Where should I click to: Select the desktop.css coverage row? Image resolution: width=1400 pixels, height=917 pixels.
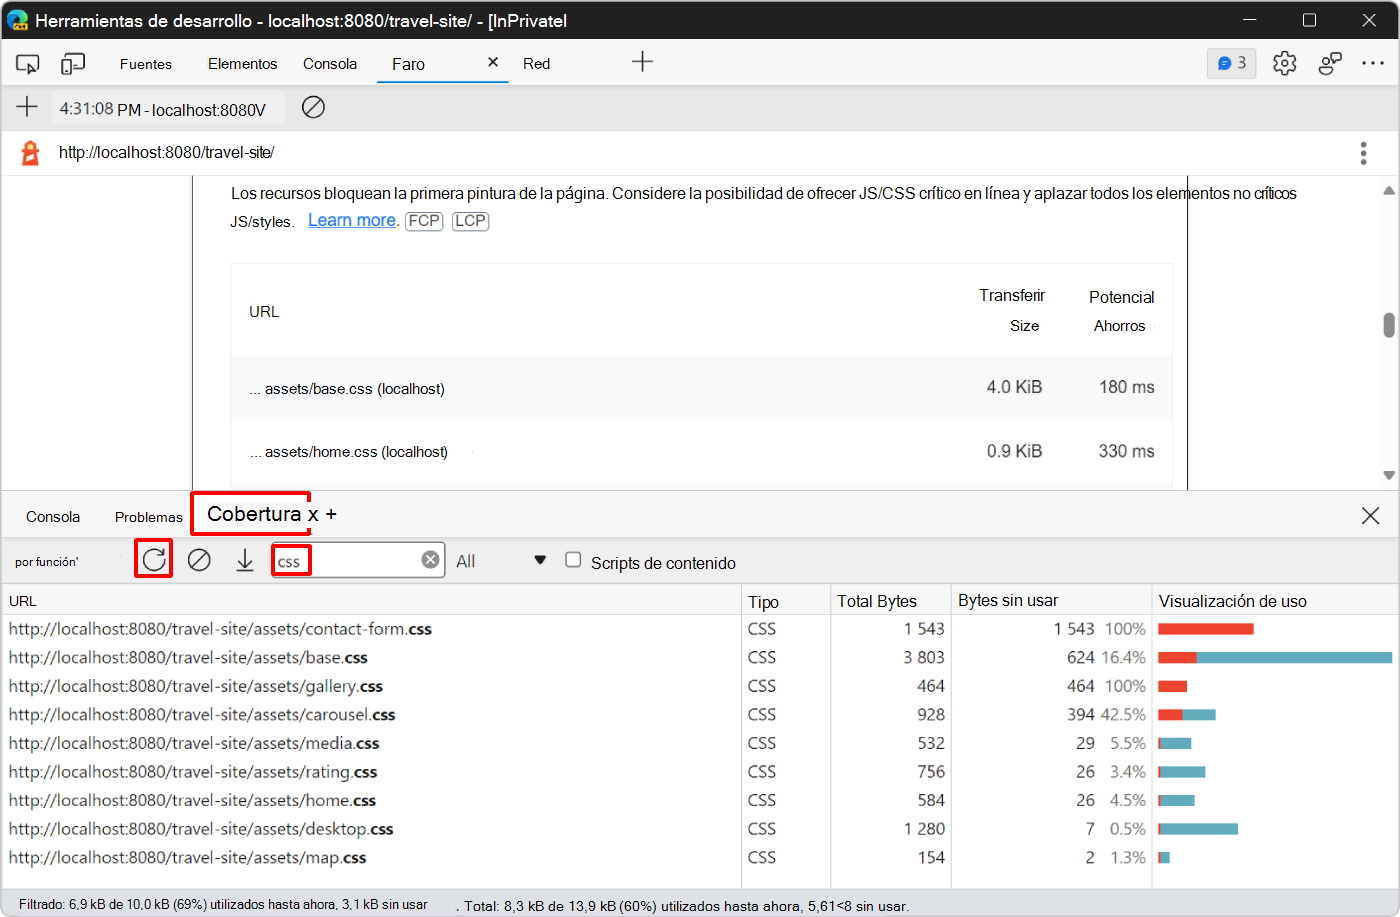[700, 829]
